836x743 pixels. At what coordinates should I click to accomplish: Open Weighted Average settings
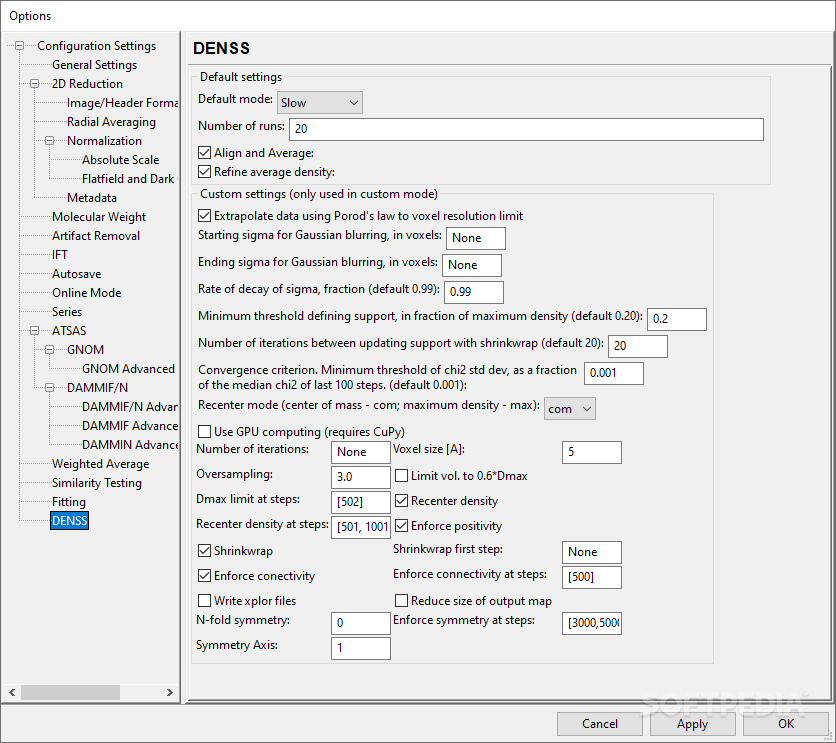tap(100, 464)
